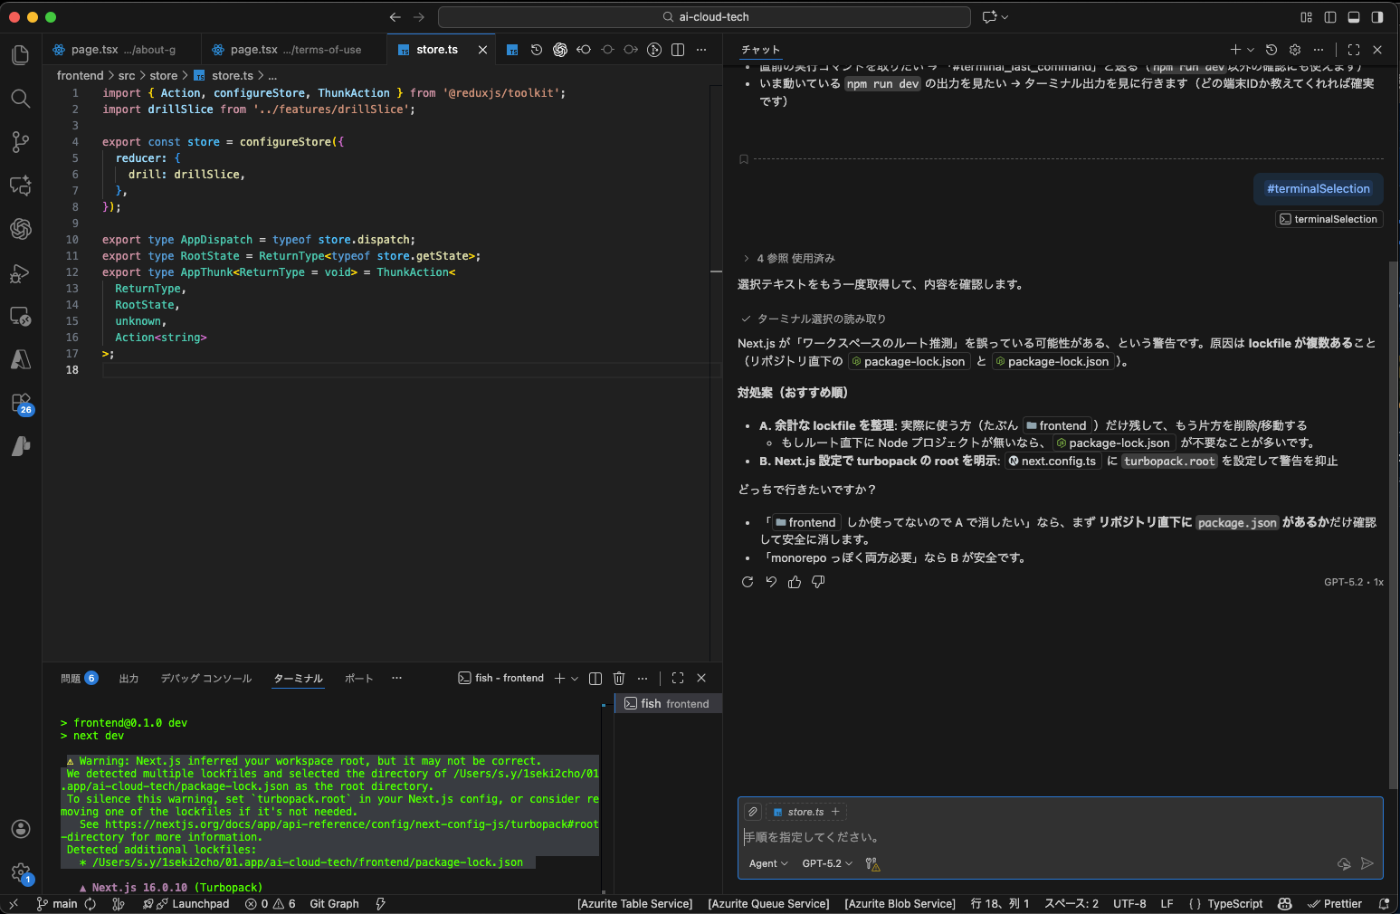Click the 'スペース: 2' indentation indicator
Image resolution: width=1400 pixels, height=914 pixels.
tap(1071, 904)
